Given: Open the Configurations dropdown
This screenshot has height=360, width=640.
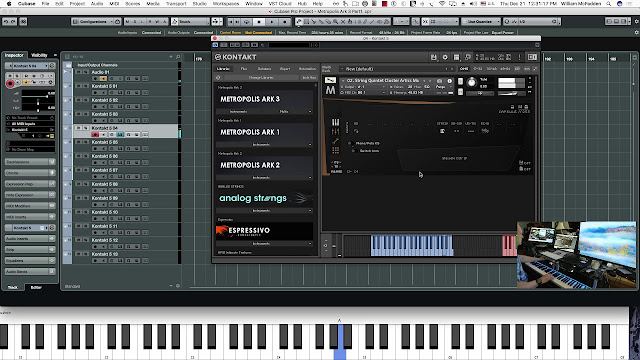Looking at the screenshot, I should click(x=96, y=22).
